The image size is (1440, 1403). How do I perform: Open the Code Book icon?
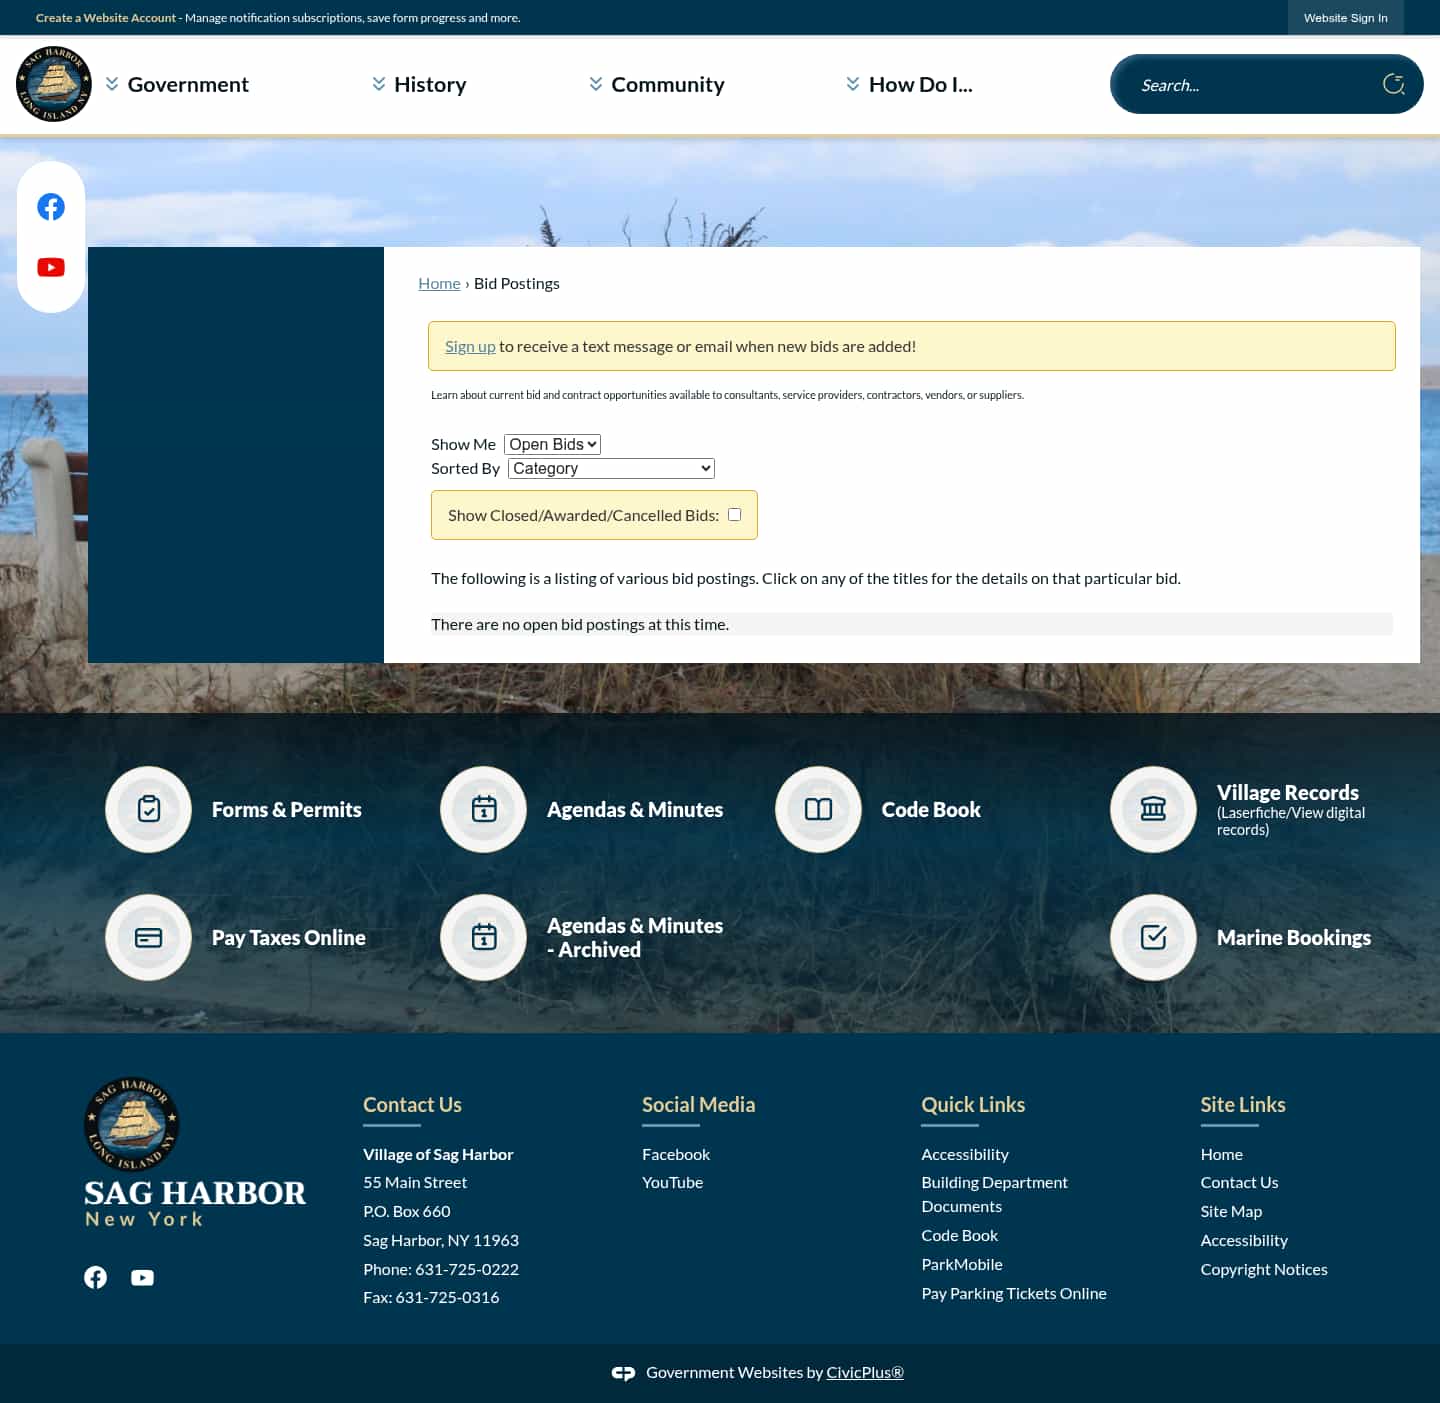(818, 809)
